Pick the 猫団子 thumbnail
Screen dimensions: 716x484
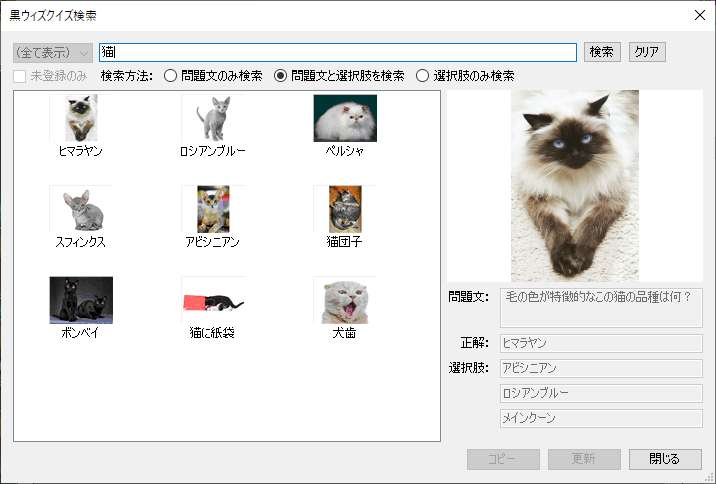pyautogui.click(x=344, y=209)
